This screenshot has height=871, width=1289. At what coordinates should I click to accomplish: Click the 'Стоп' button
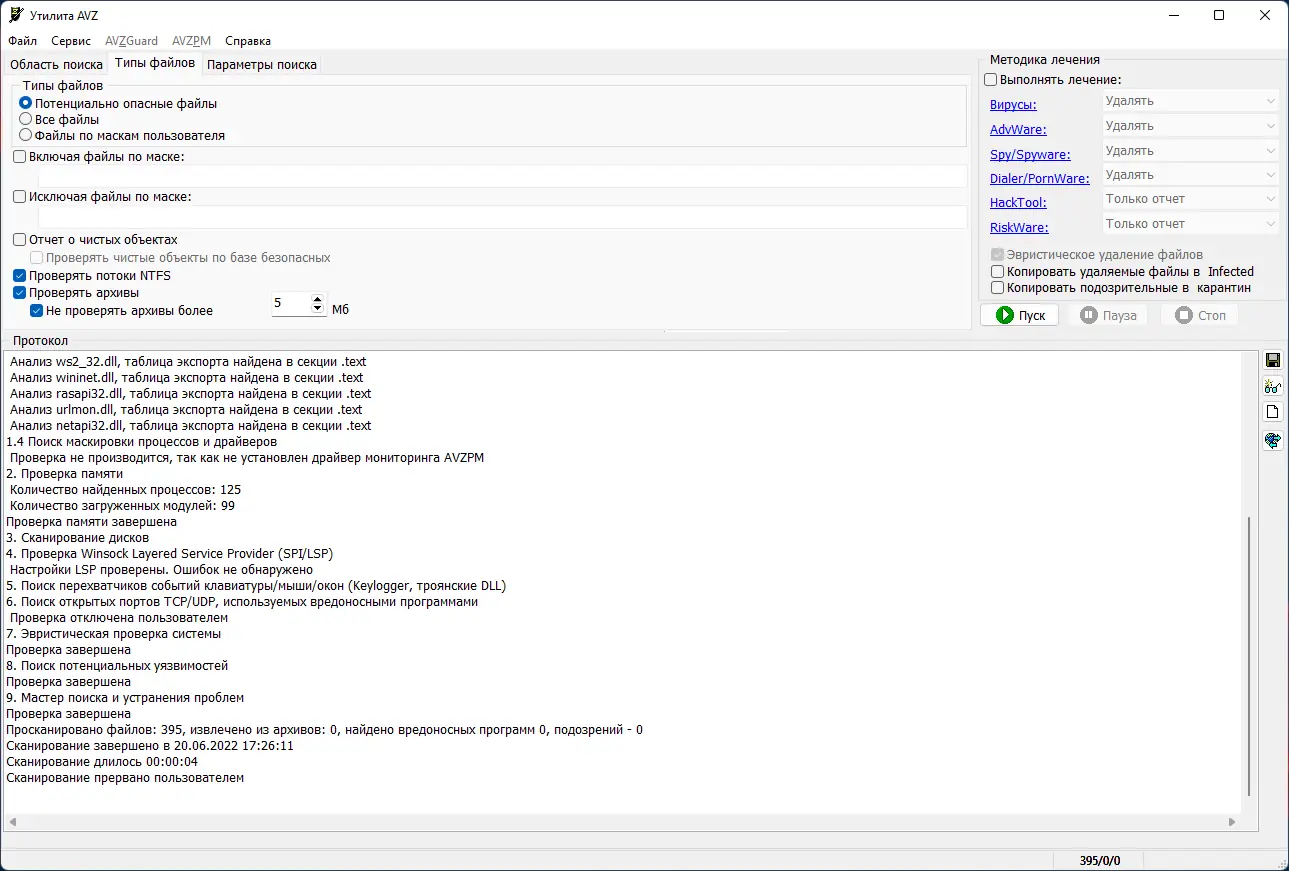[x=1199, y=315]
